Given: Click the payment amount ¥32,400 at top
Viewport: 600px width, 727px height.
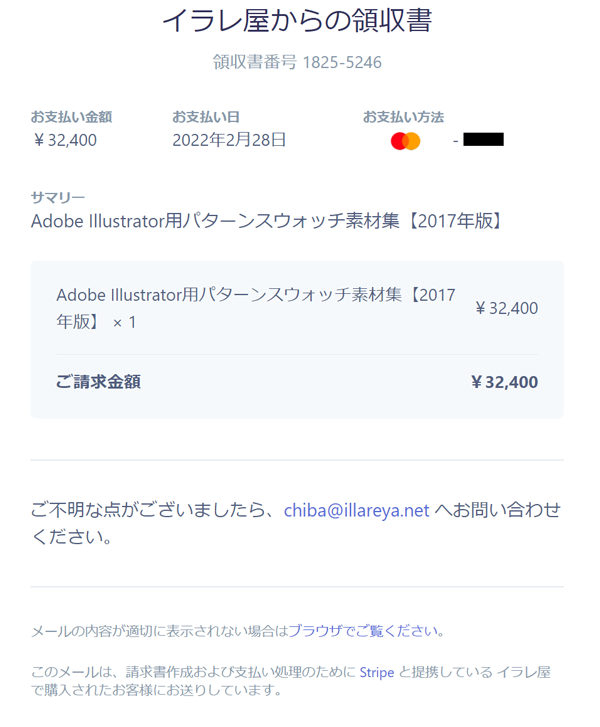Looking at the screenshot, I should pyautogui.click(x=64, y=140).
